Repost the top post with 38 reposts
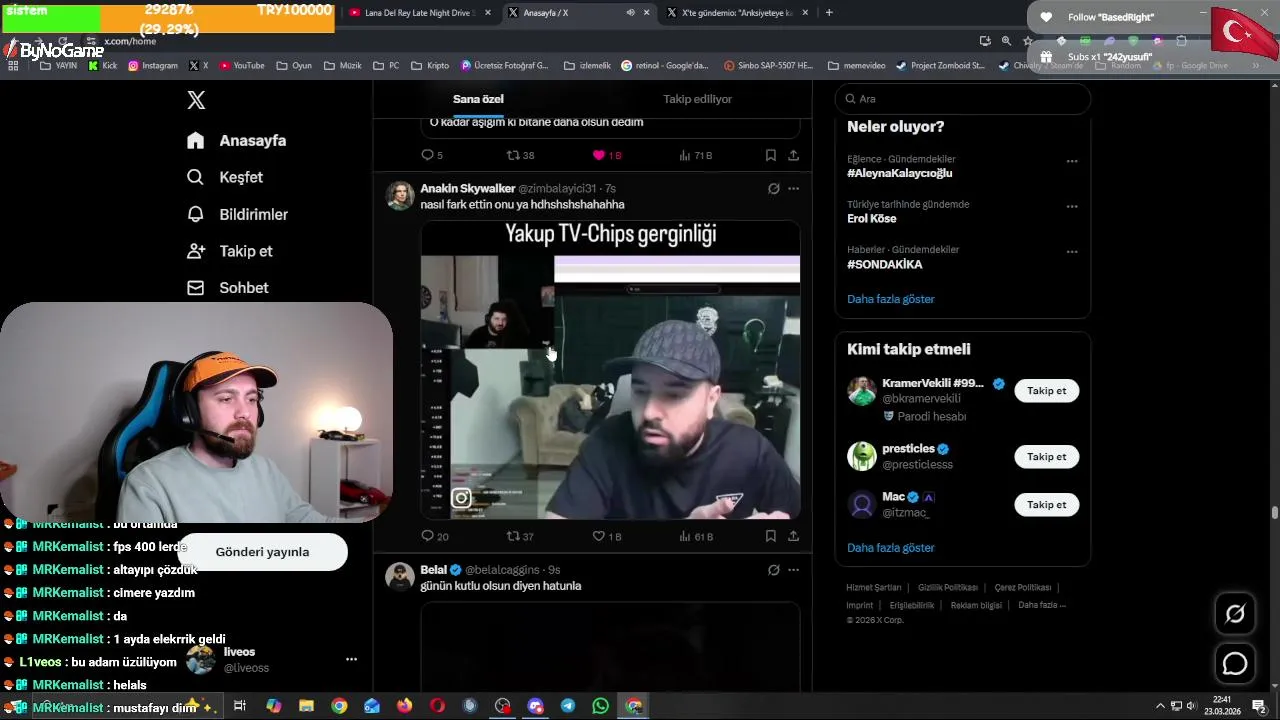The image size is (1280, 720). coord(520,155)
